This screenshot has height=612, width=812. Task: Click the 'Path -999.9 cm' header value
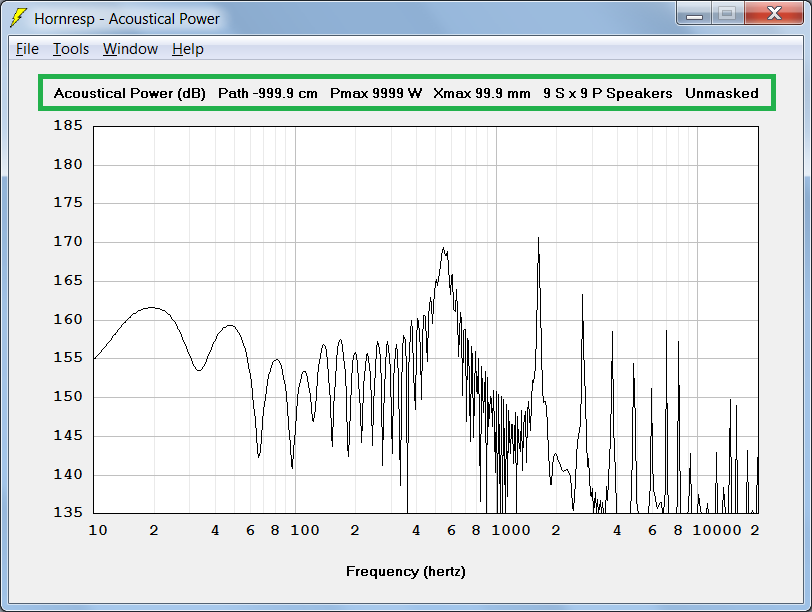[x=268, y=93]
